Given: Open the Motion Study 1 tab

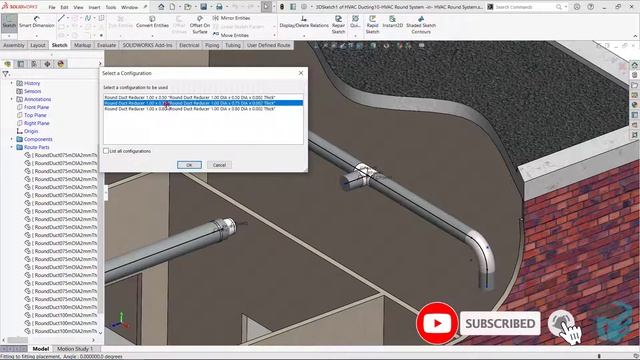Looking at the screenshot, I should click(75, 349).
